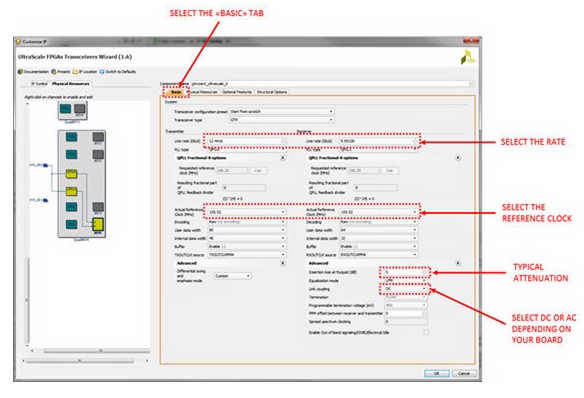Open the Link coupling dropdown

coord(406,289)
